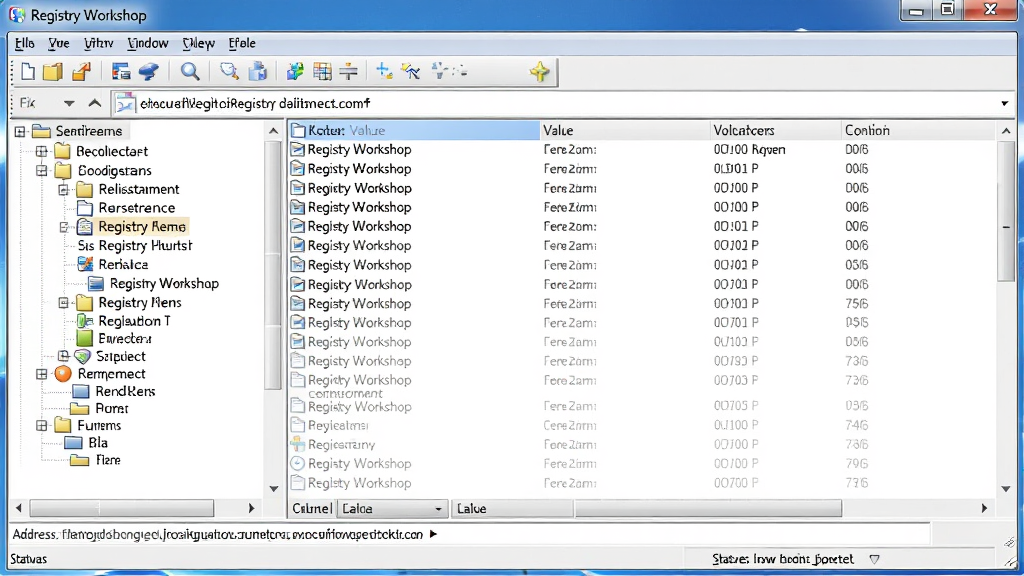Collapse the Boodigstans folder node
The height and width of the screenshot is (576, 1024).
tap(42, 170)
